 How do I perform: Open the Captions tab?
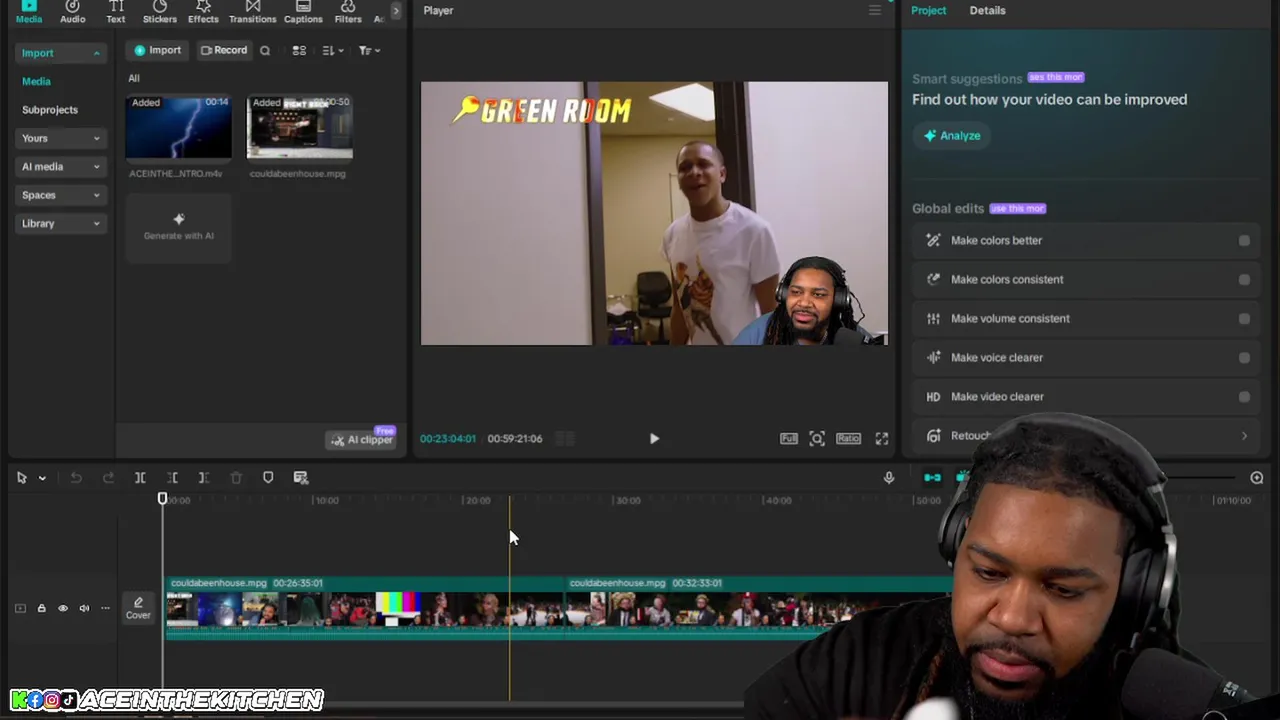303,12
